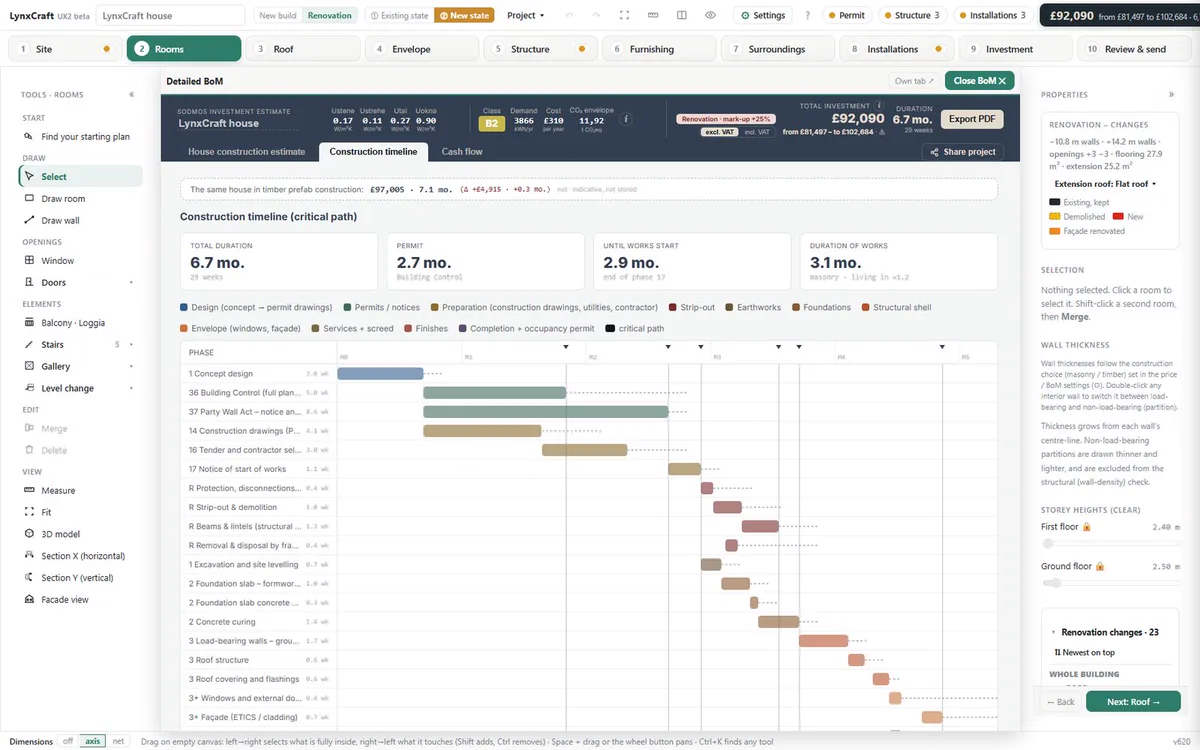The height and width of the screenshot is (750, 1200).
Task: Turn Dimensions off
Action: tap(68, 742)
